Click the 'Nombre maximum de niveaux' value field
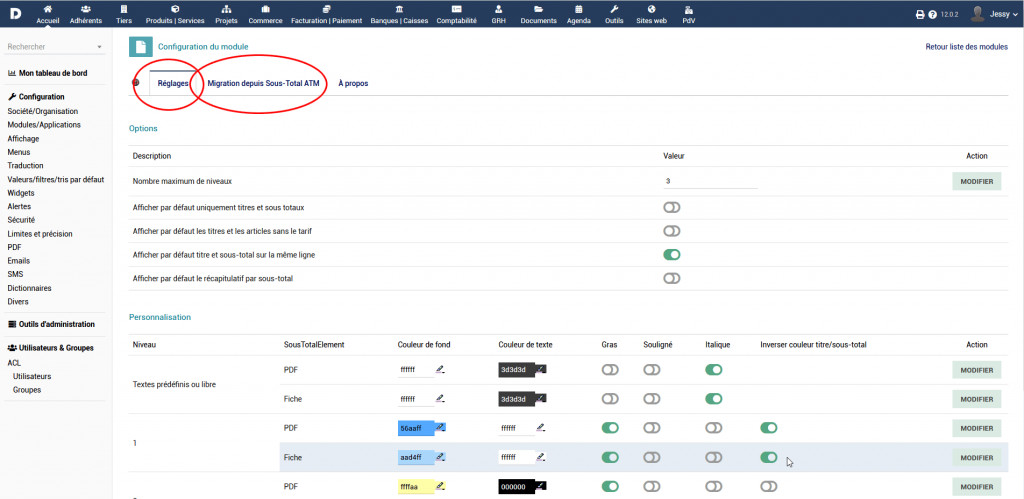1024x499 pixels. [708, 181]
